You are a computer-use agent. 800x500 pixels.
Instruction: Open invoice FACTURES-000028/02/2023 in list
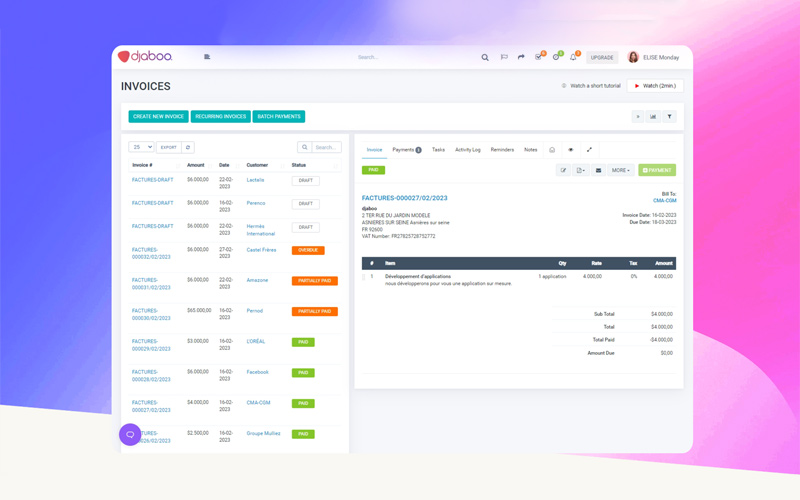point(151,376)
